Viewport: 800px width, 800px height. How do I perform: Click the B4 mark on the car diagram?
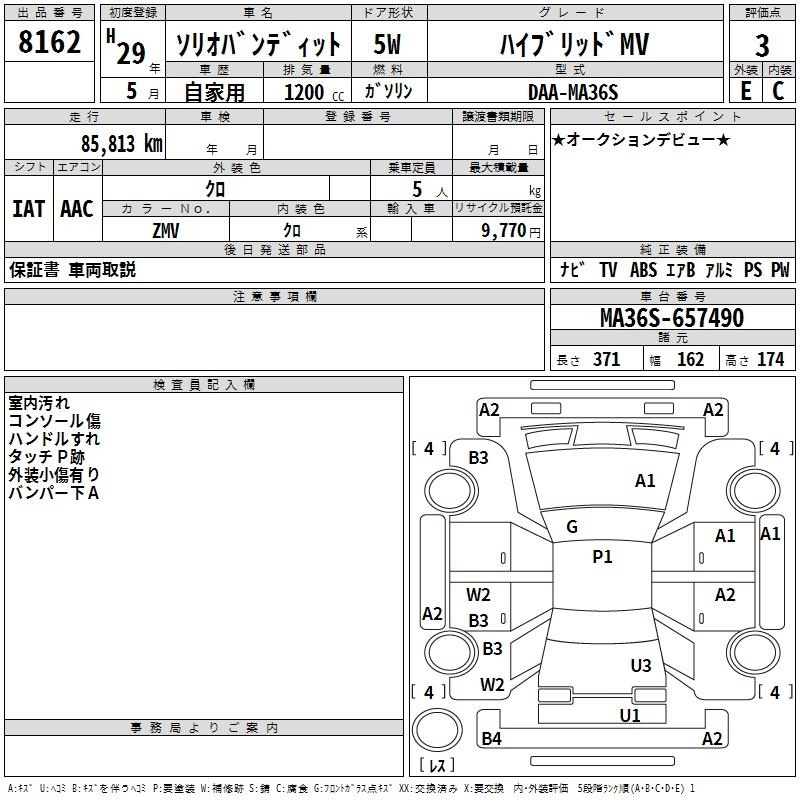coord(491,739)
